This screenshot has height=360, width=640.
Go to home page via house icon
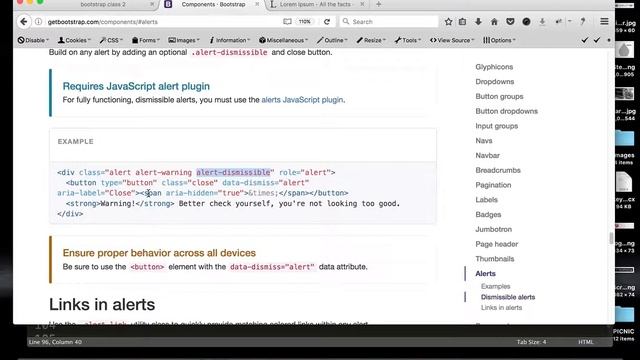click(494, 22)
